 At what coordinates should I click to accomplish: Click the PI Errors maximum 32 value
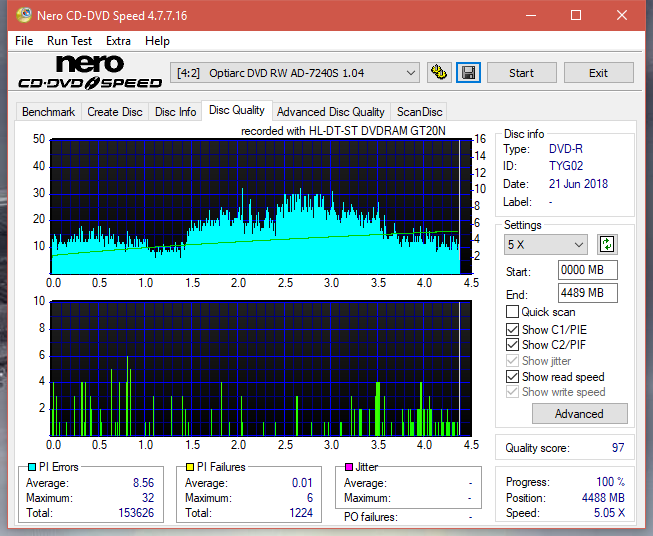click(148, 498)
